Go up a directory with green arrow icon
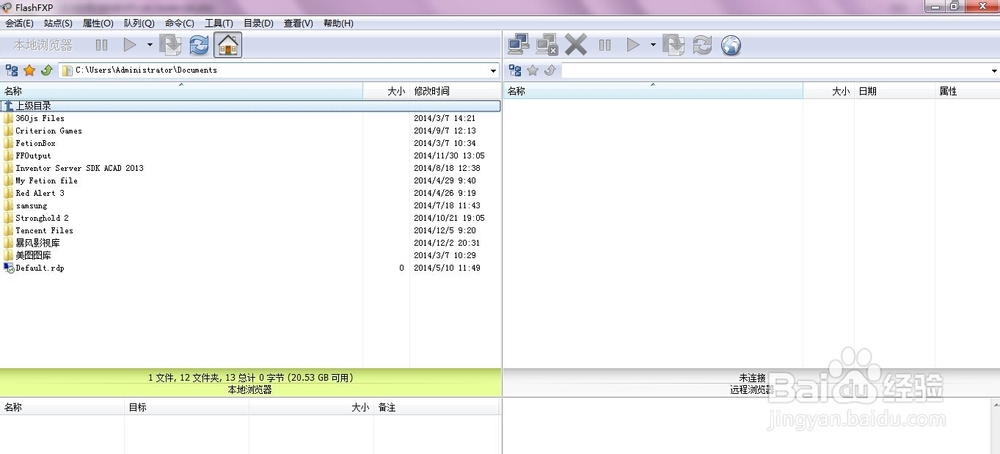 pyautogui.click(x=46, y=70)
